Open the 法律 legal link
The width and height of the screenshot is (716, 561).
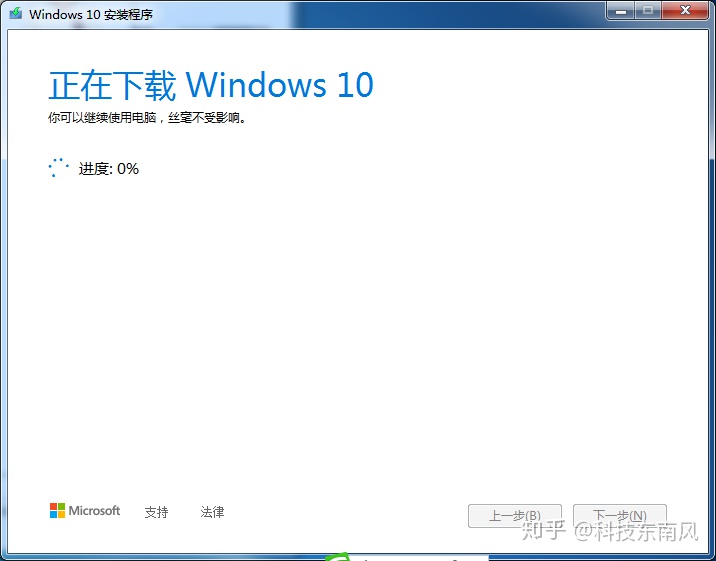[212, 512]
